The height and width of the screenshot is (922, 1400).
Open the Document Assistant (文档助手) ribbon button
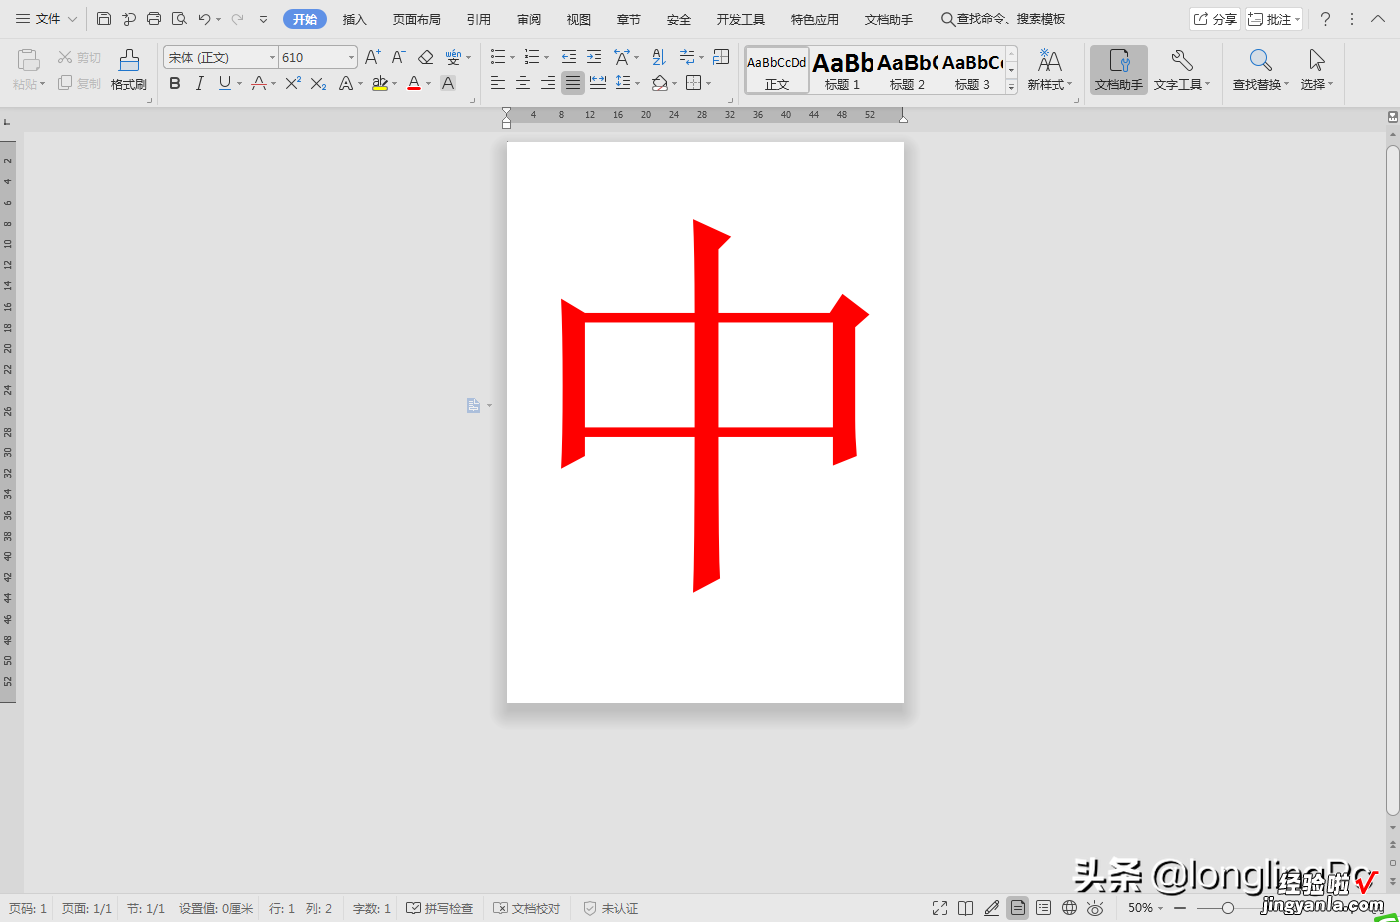[1119, 70]
